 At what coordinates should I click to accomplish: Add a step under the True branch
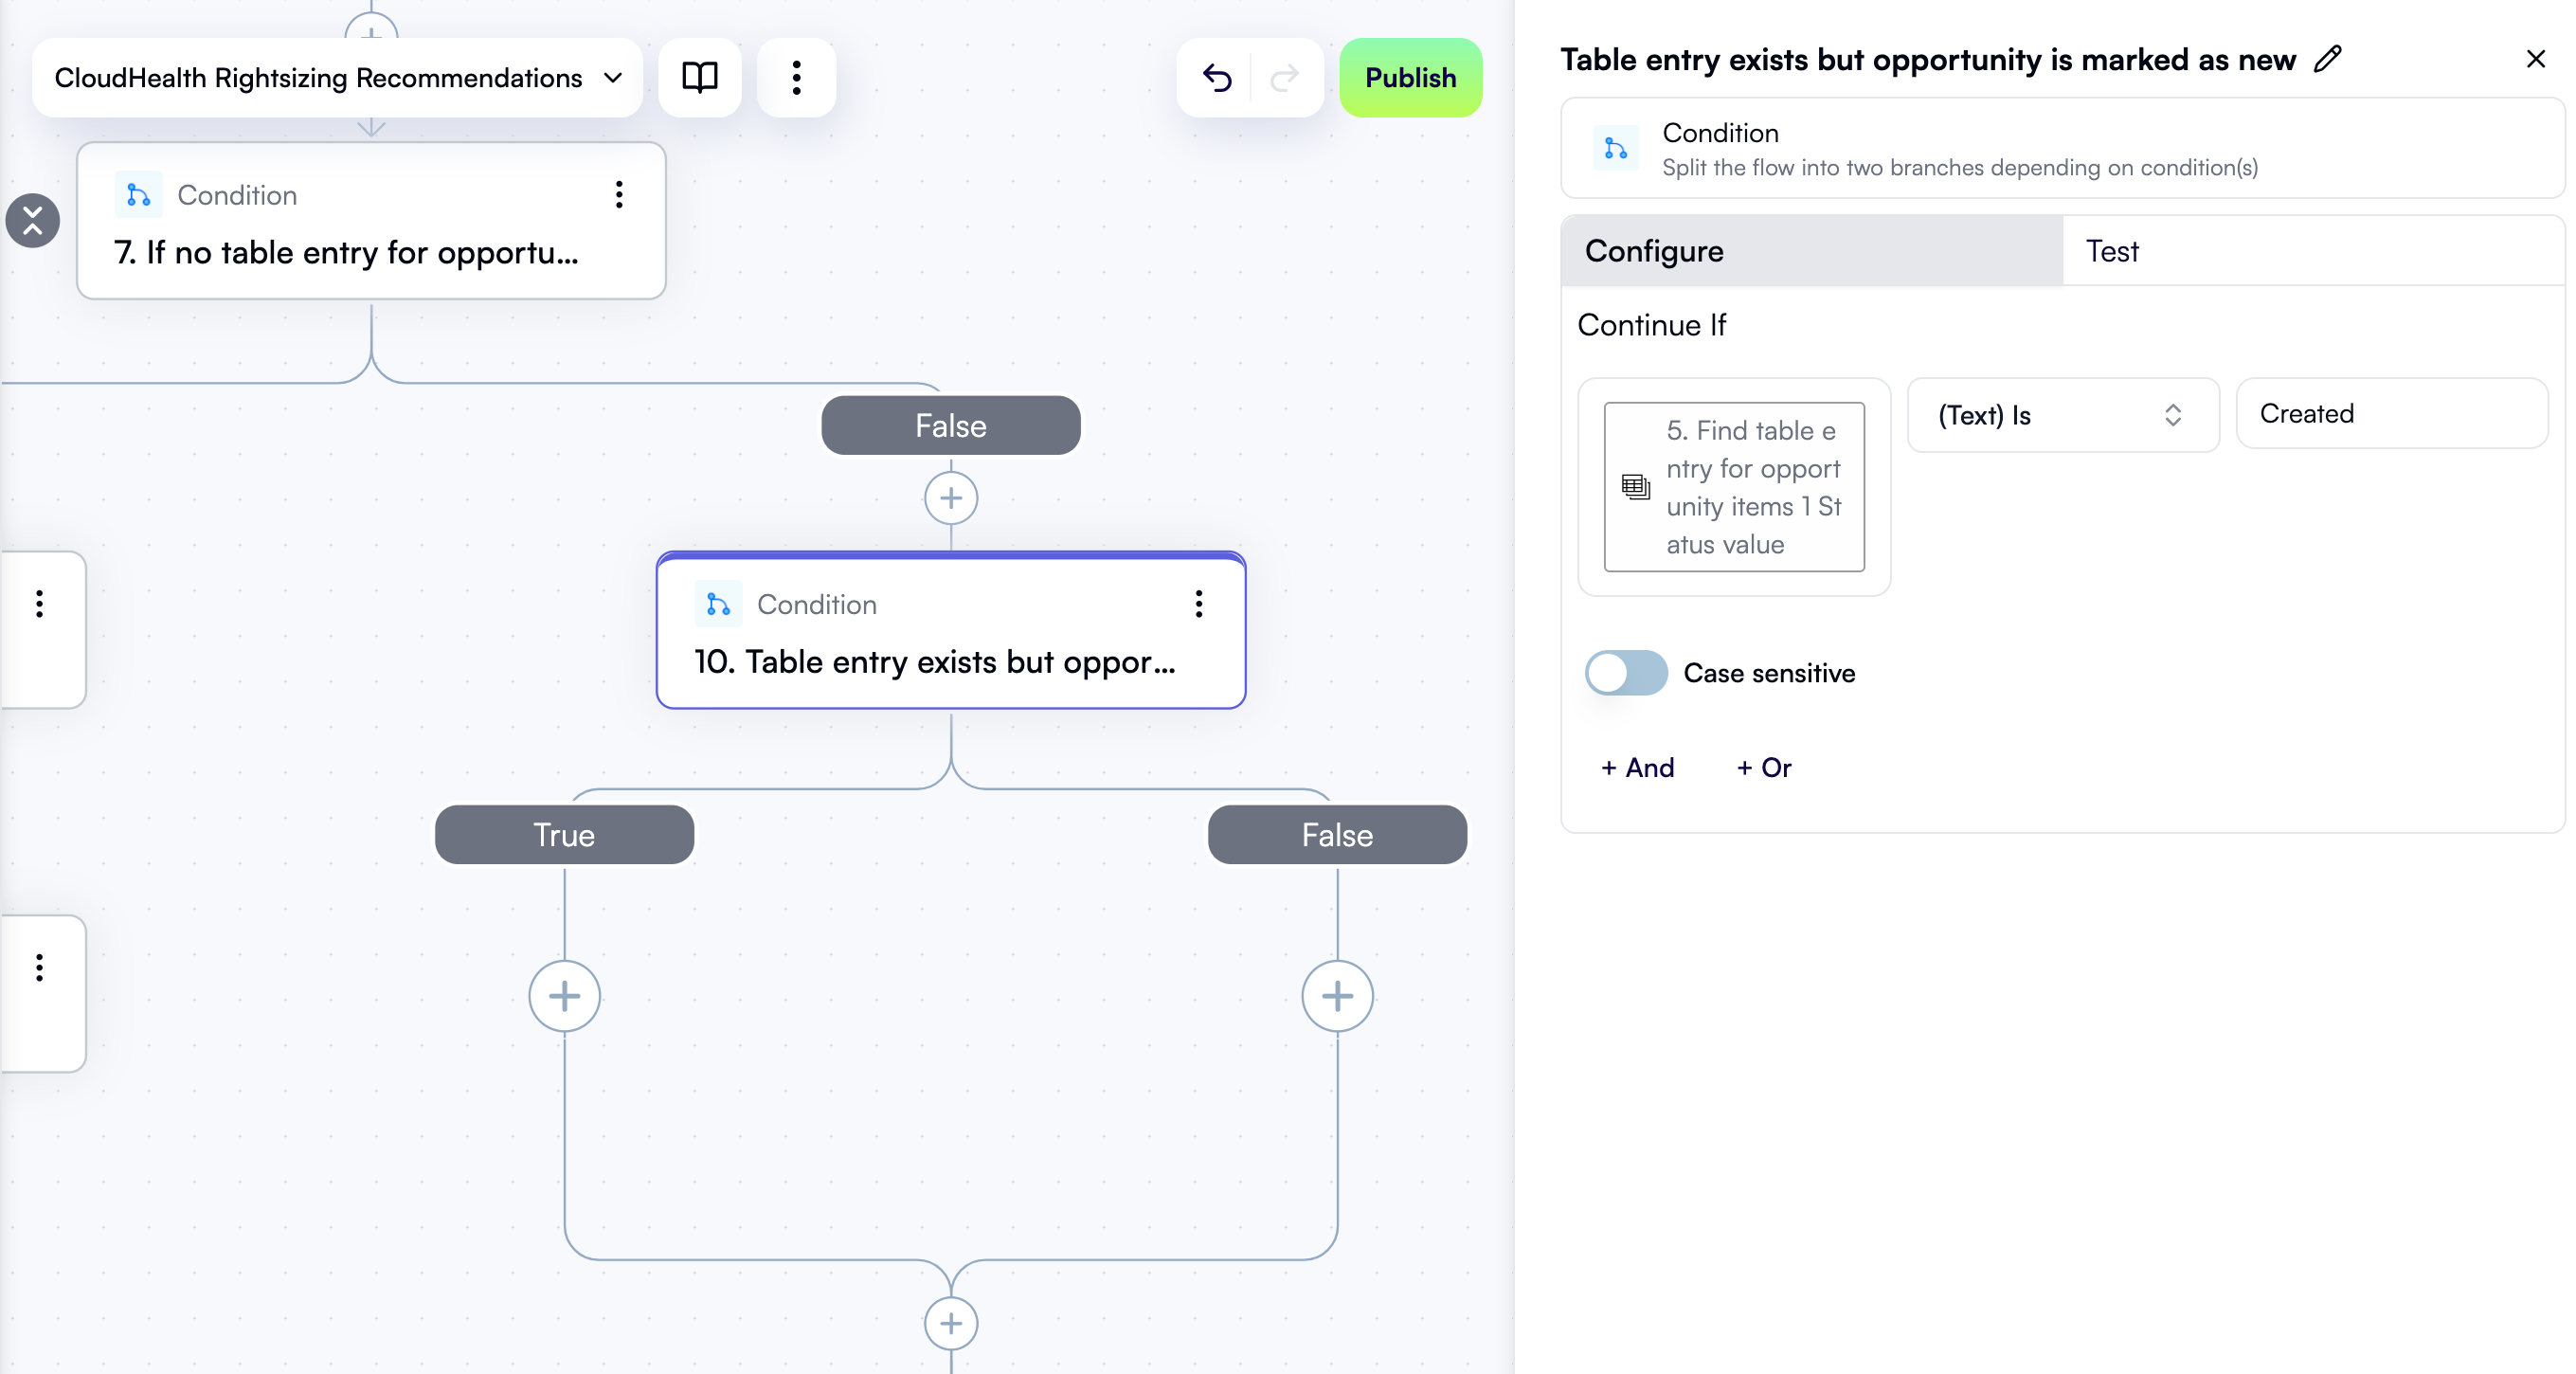click(x=564, y=996)
